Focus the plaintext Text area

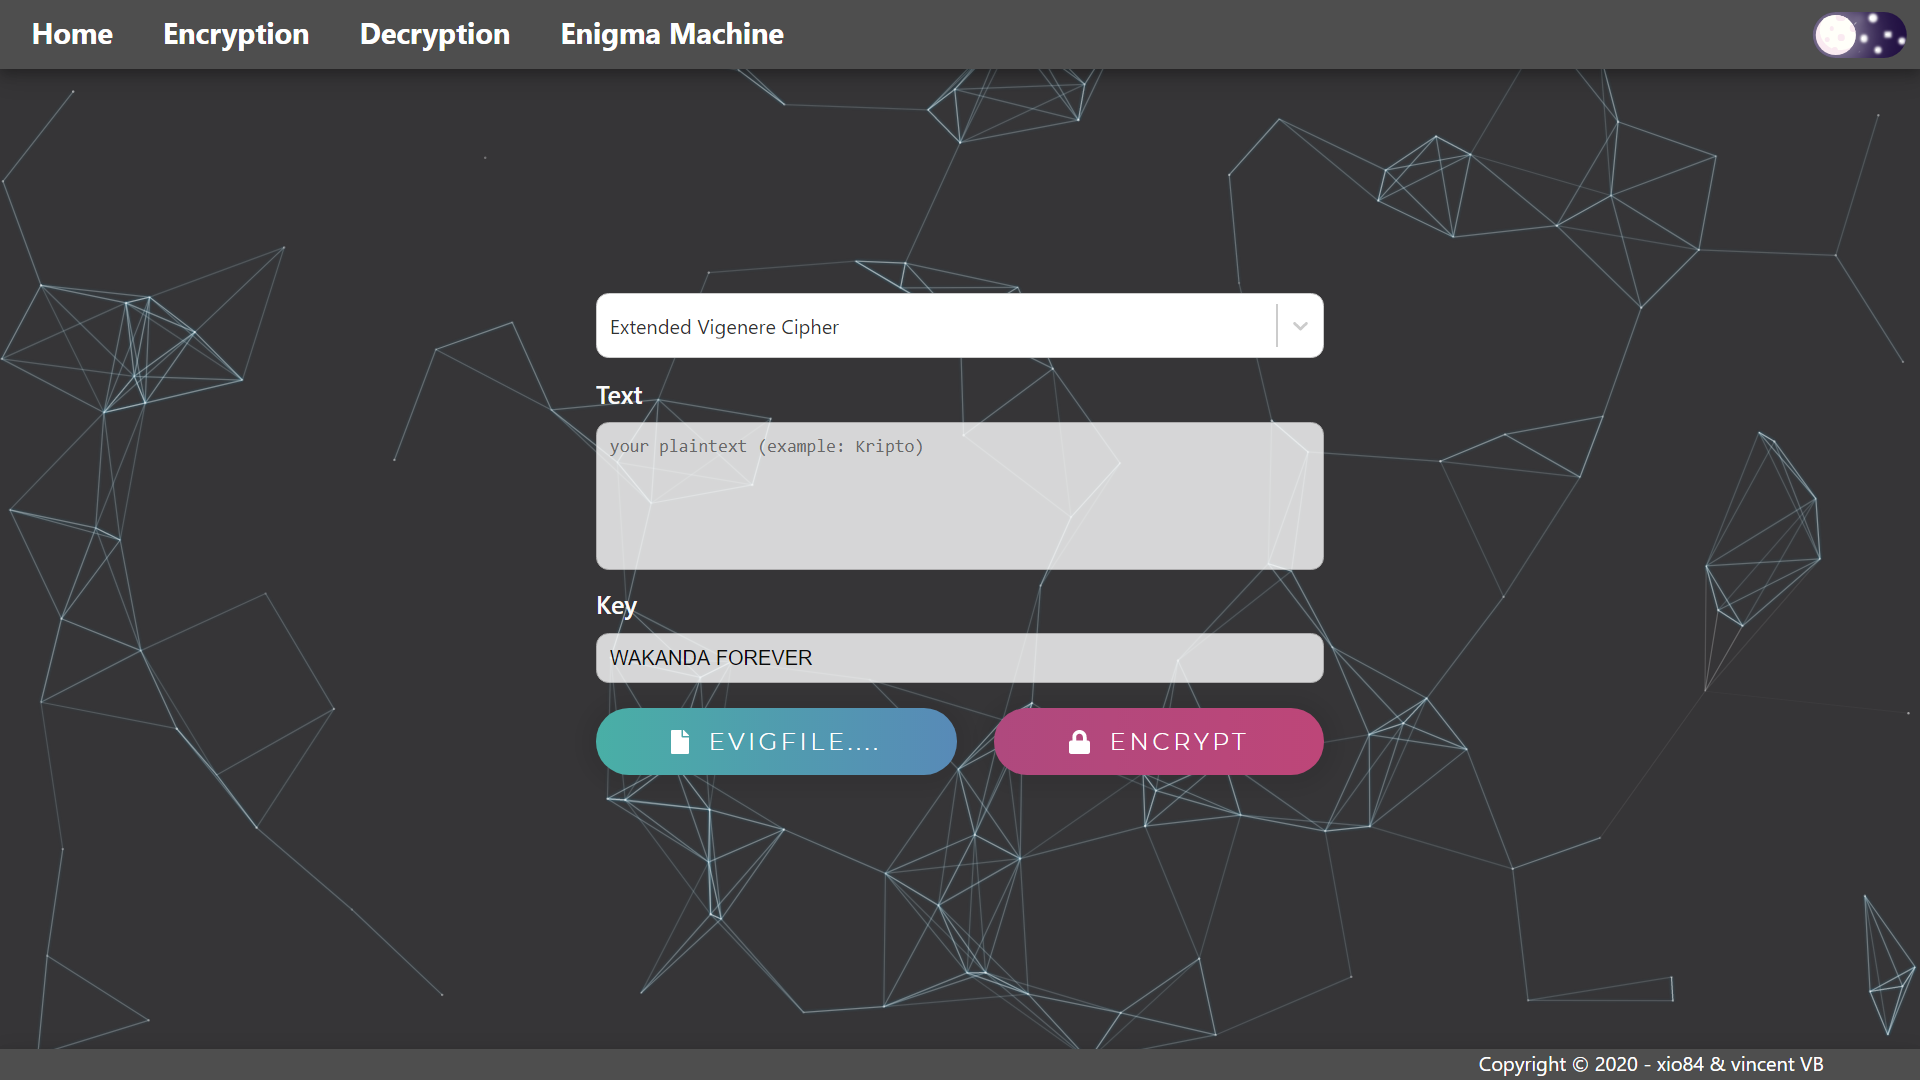(x=959, y=510)
